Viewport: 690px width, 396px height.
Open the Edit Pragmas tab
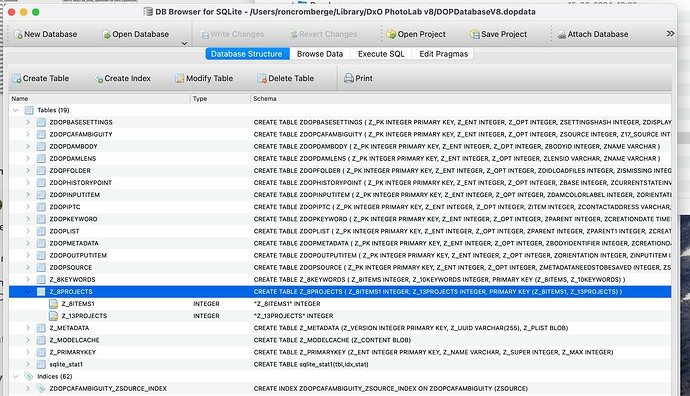tap(443, 54)
